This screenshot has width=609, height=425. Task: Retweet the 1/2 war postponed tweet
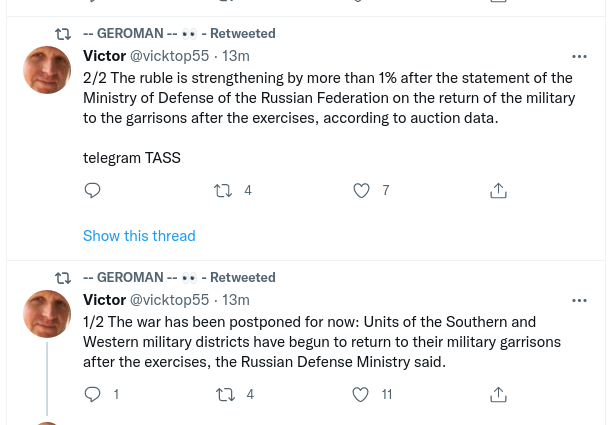click(x=226, y=394)
